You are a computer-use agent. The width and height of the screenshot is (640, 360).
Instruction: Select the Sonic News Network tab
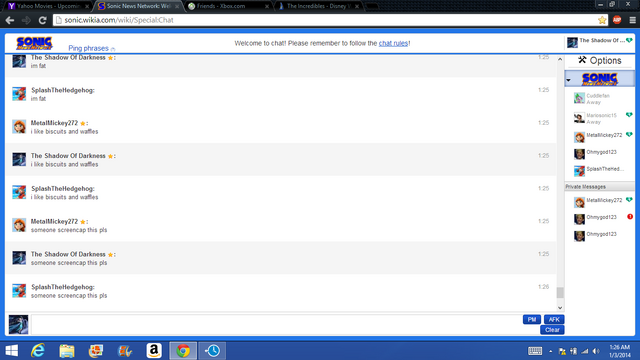(x=138, y=6)
